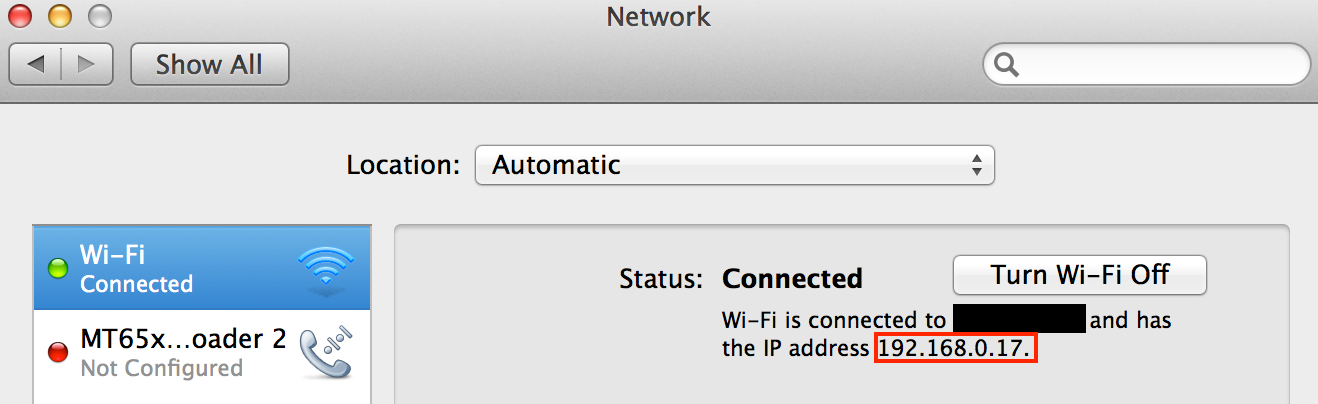This screenshot has width=1318, height=404.
Task: Close the Network window with red button
Action: pyautogui.click(x=20, y=16)
